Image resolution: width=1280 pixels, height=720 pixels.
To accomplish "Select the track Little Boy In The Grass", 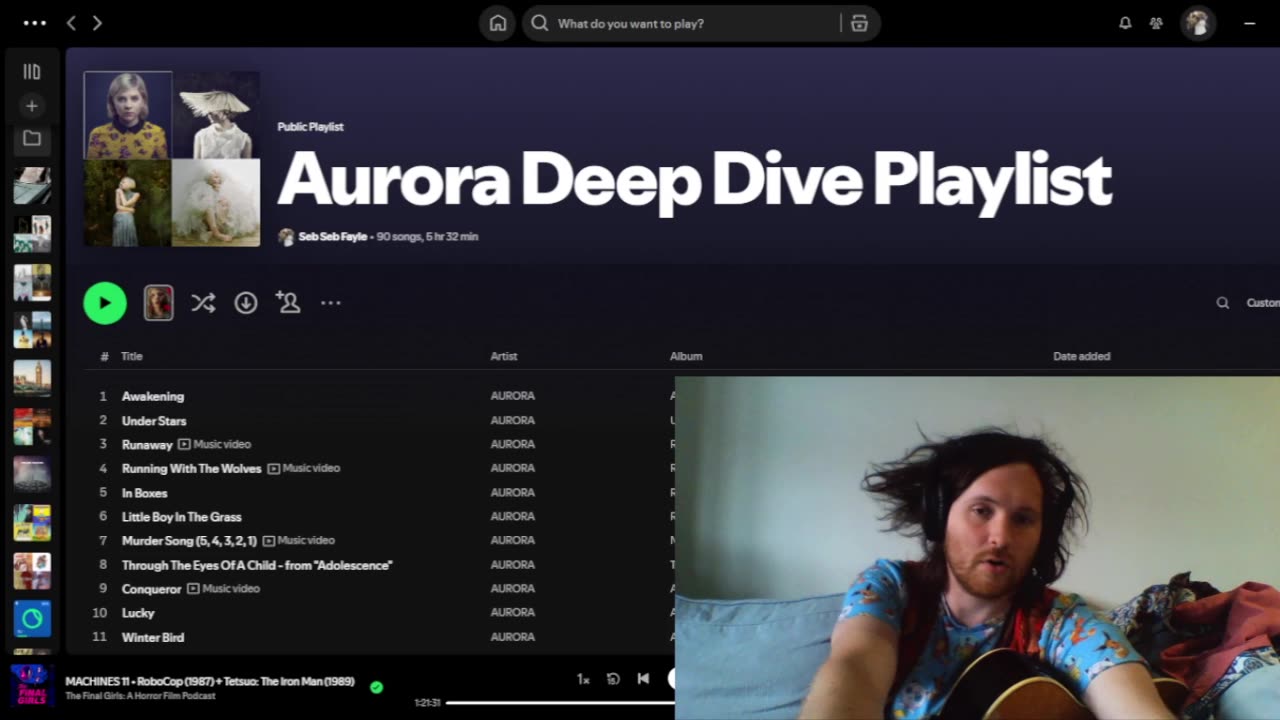I will (x=181, y=517).
